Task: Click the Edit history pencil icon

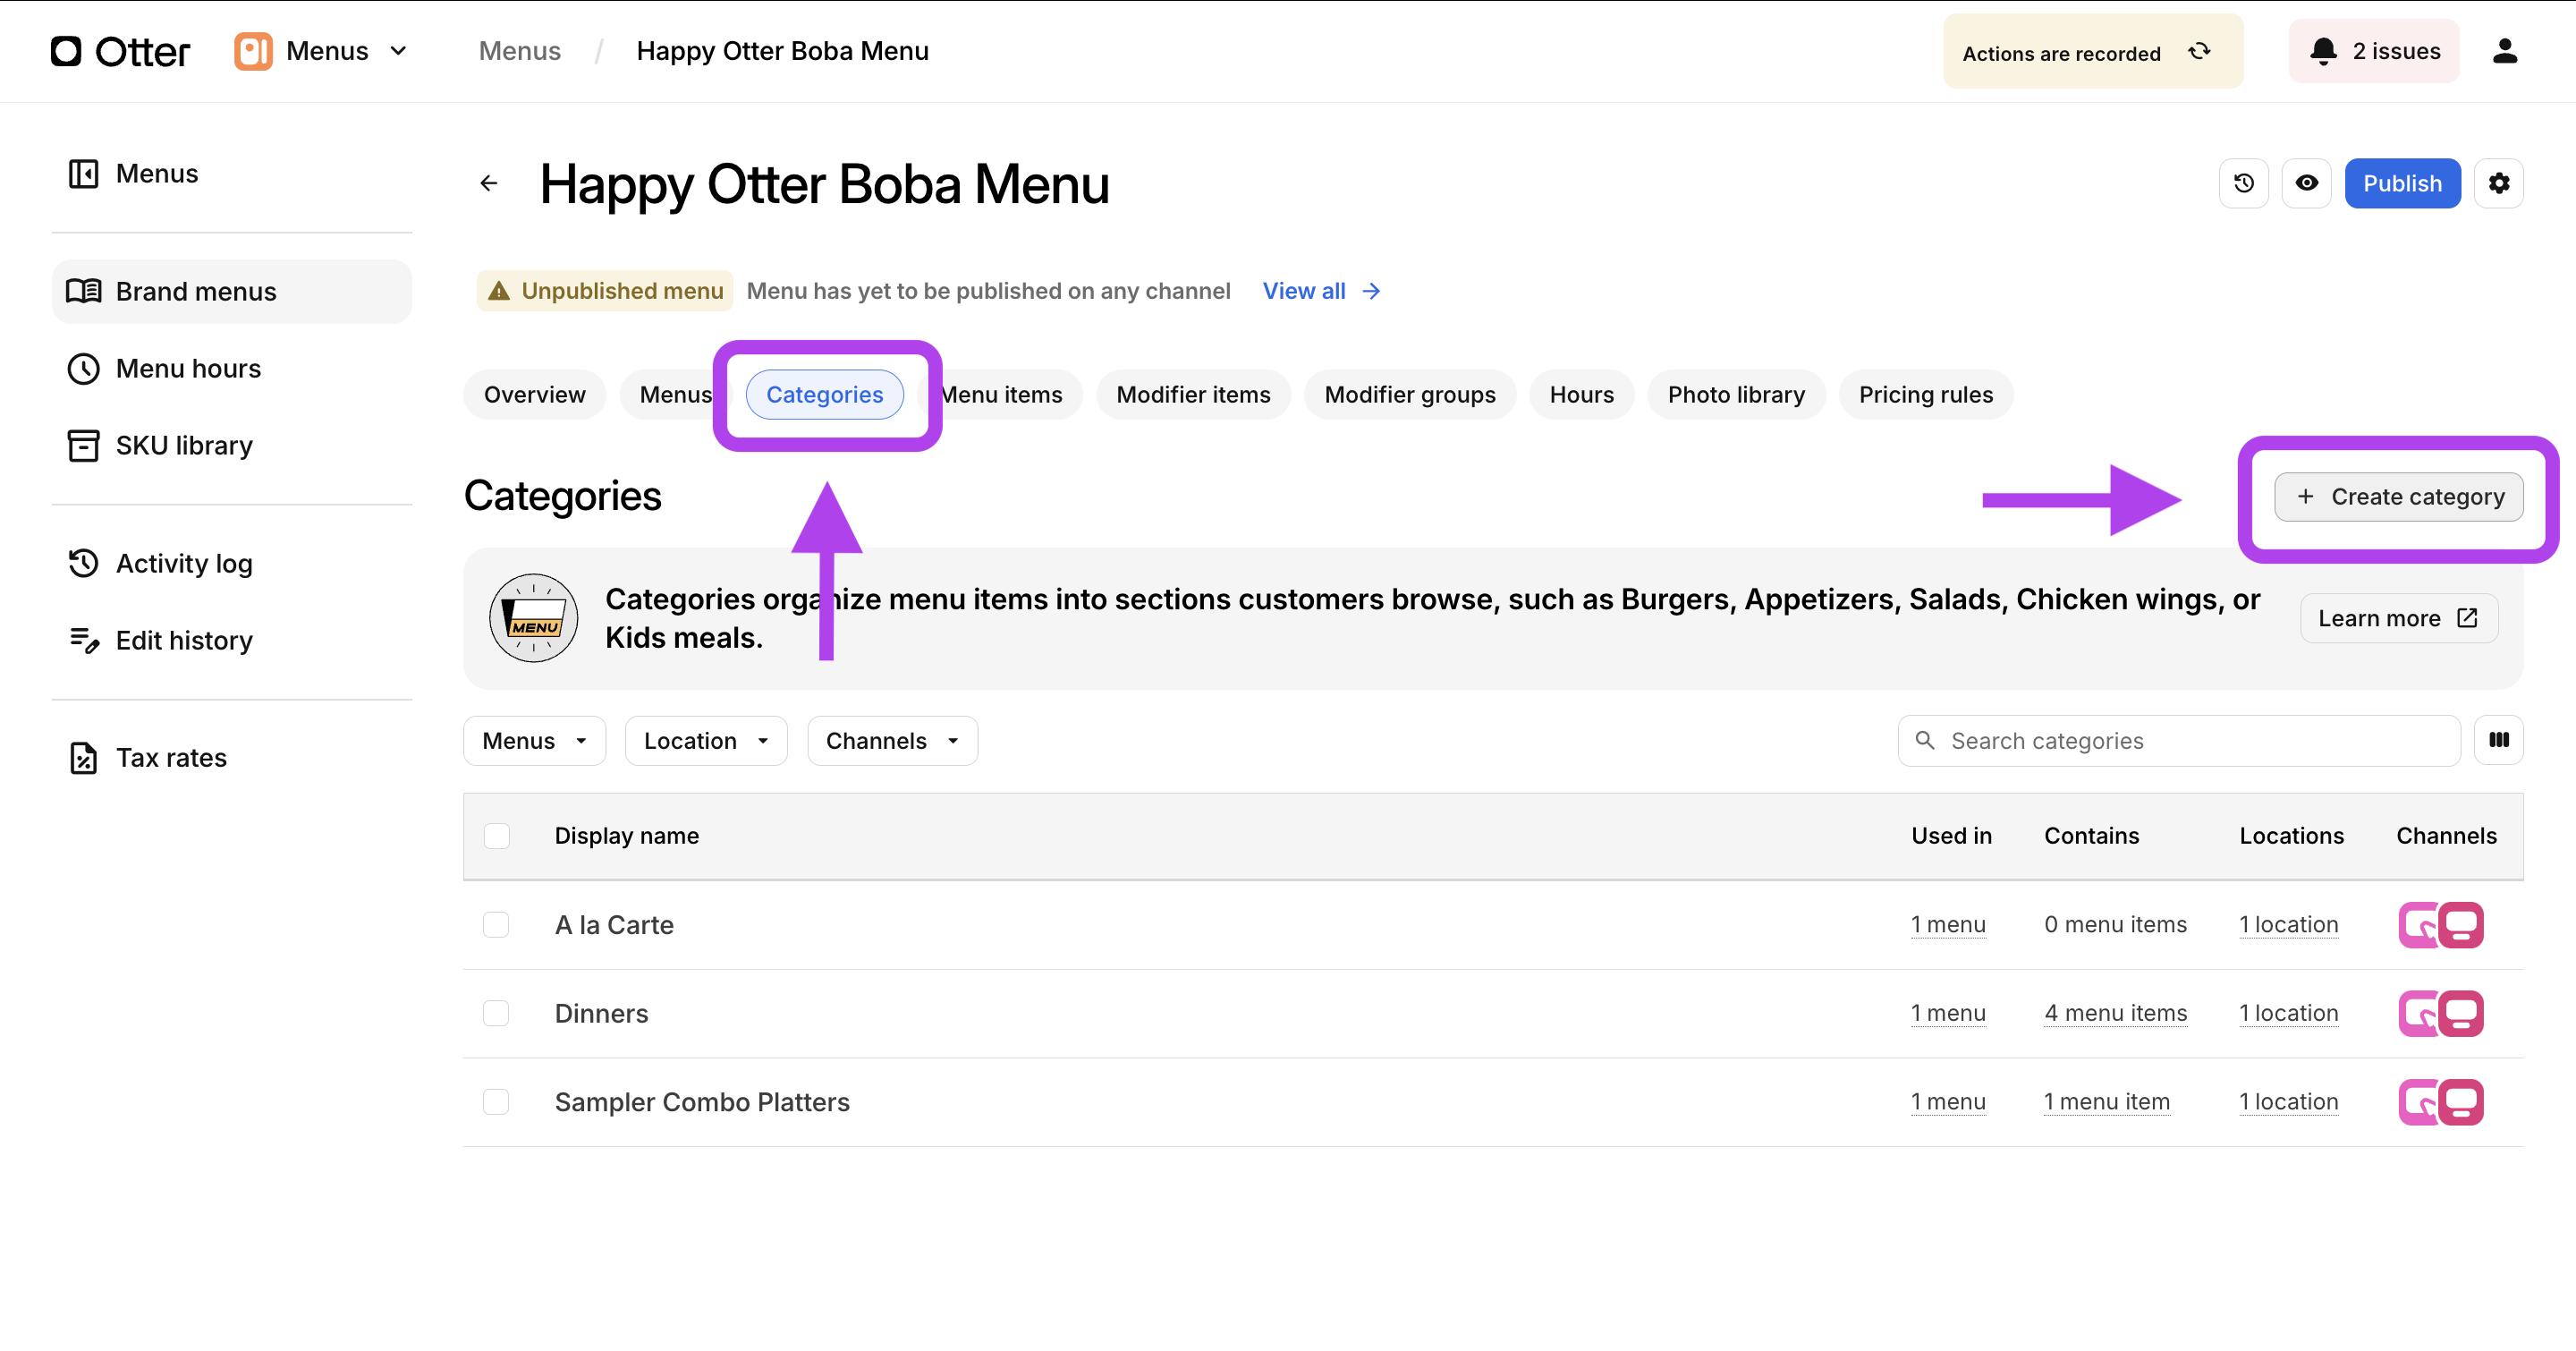Action: click(x=84, y=641)
